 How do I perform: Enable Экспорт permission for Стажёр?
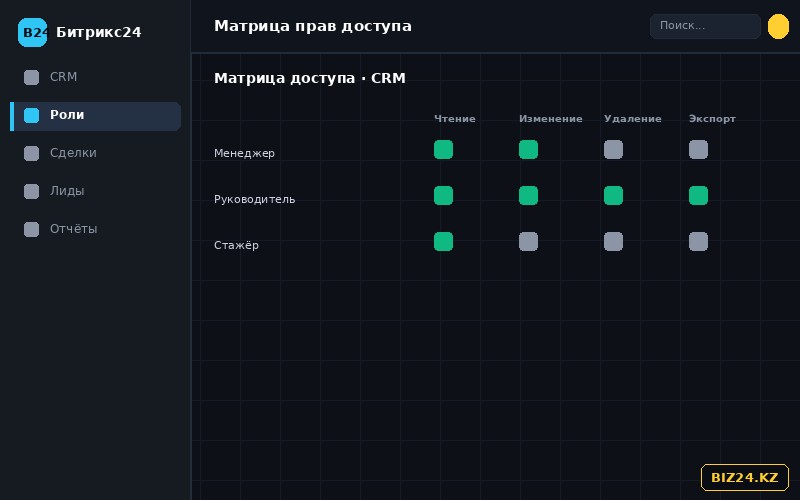coord(698,241)
